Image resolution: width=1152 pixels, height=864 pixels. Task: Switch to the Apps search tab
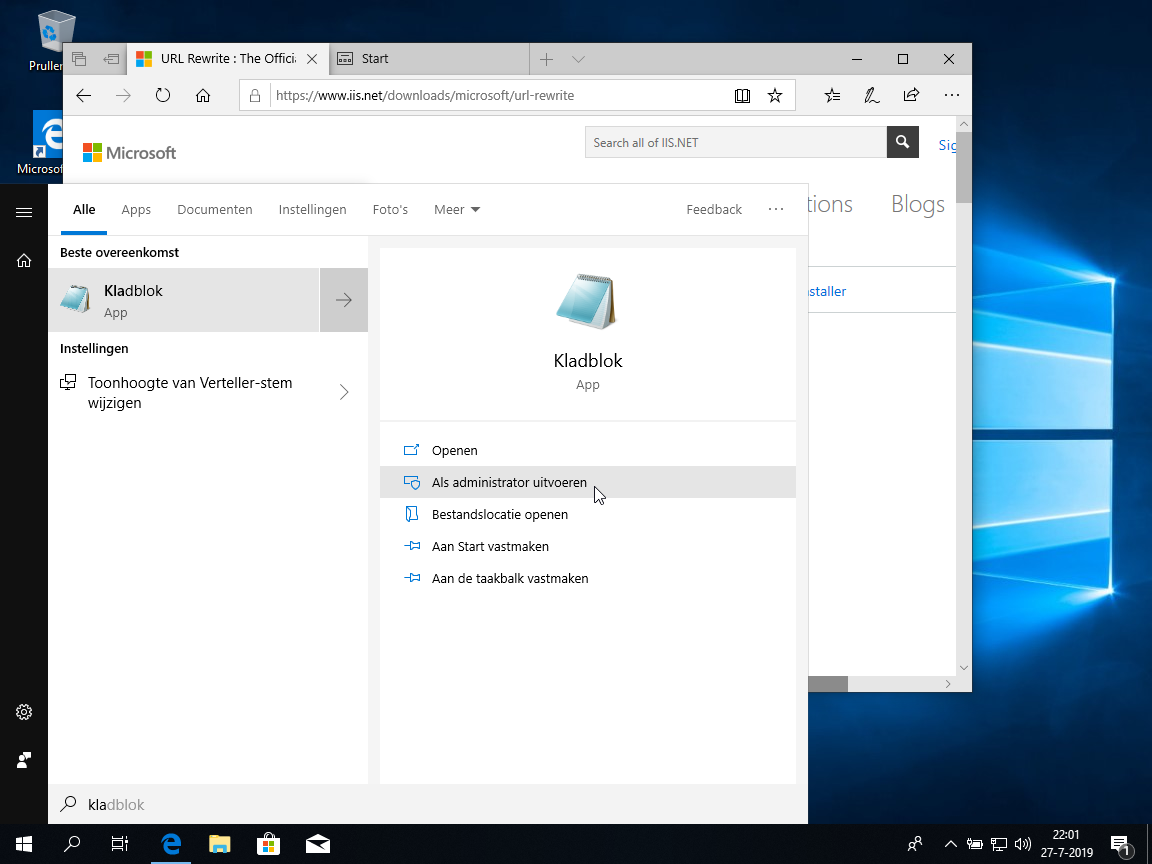pyautogui.click(x=136, y=209)
